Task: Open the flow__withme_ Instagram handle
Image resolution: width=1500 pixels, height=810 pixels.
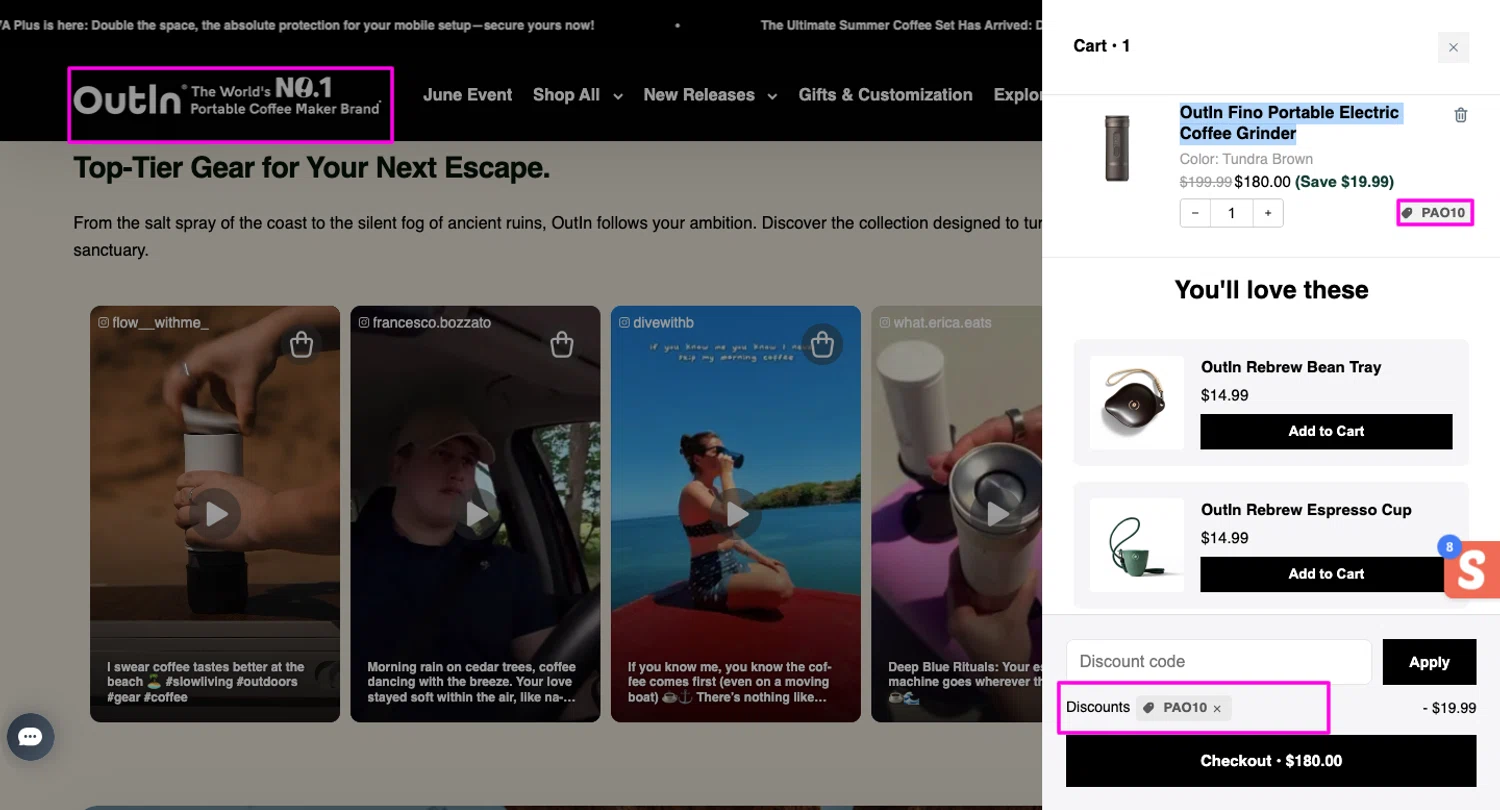Action: pos(153,323)
